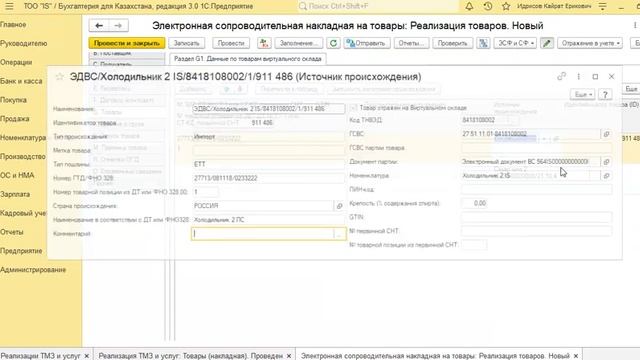Viewport: 640px width, 360px height.
Task: Open the Продажа section
Action: 15,119
